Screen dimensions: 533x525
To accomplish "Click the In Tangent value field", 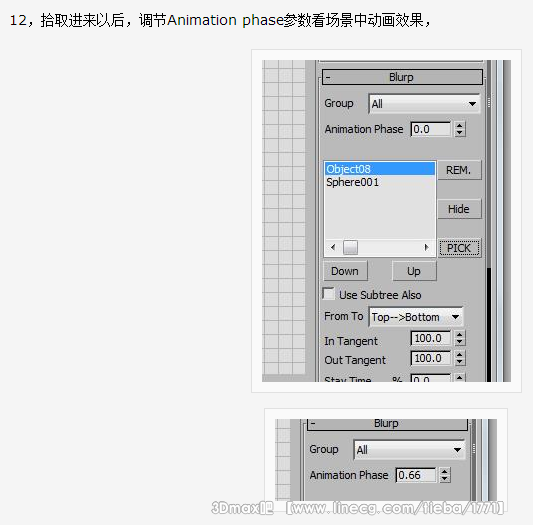I will 430,338.
